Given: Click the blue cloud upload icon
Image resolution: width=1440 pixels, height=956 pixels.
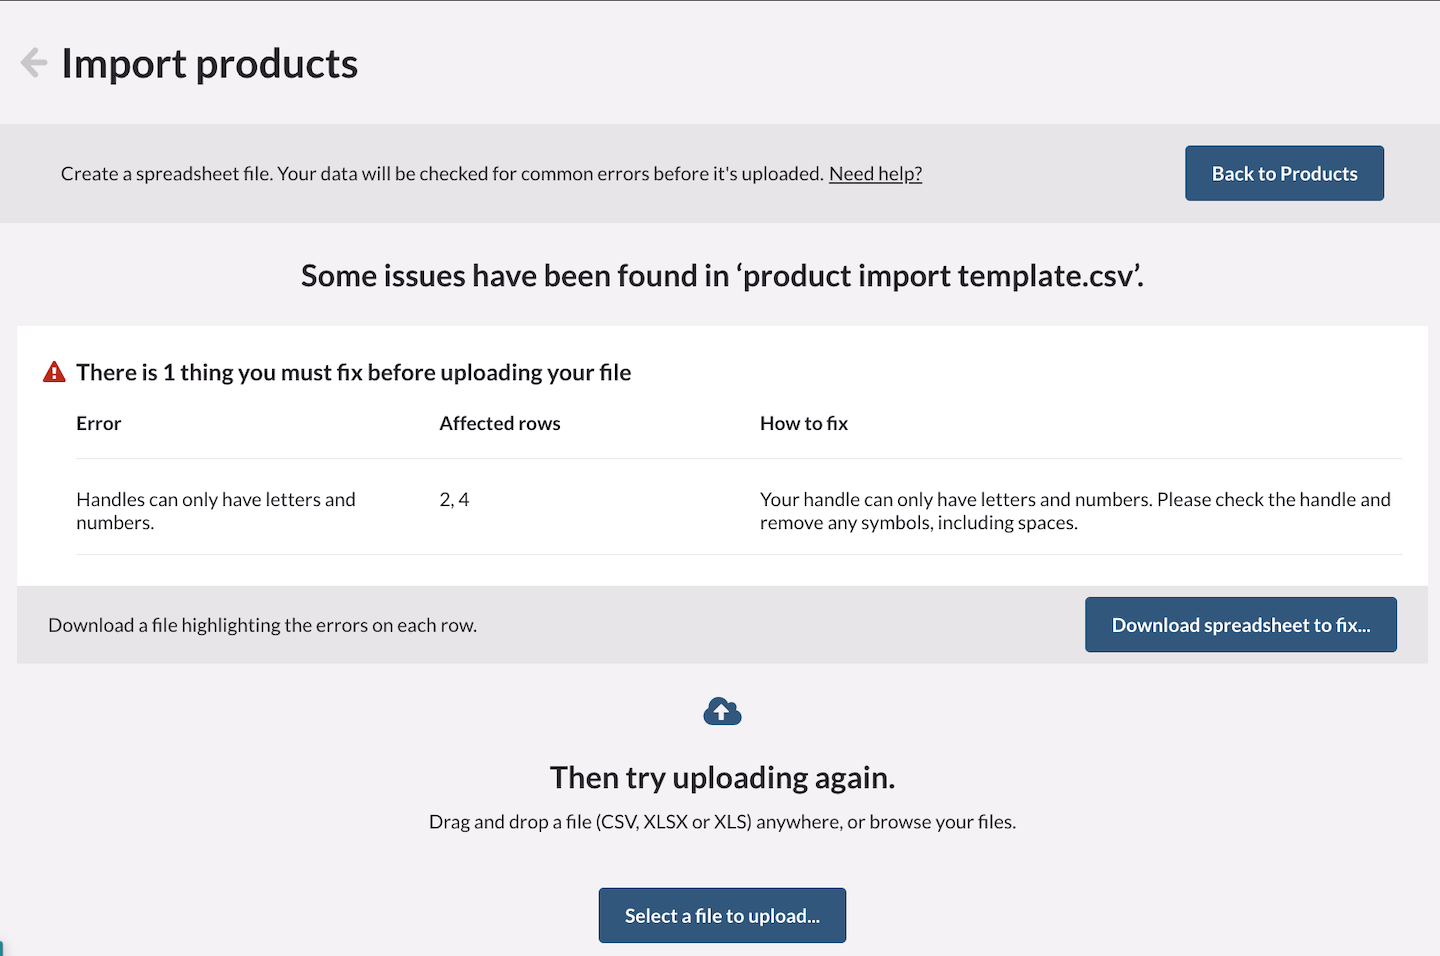Looking at the screenshot, I should [x=722, y=711].
